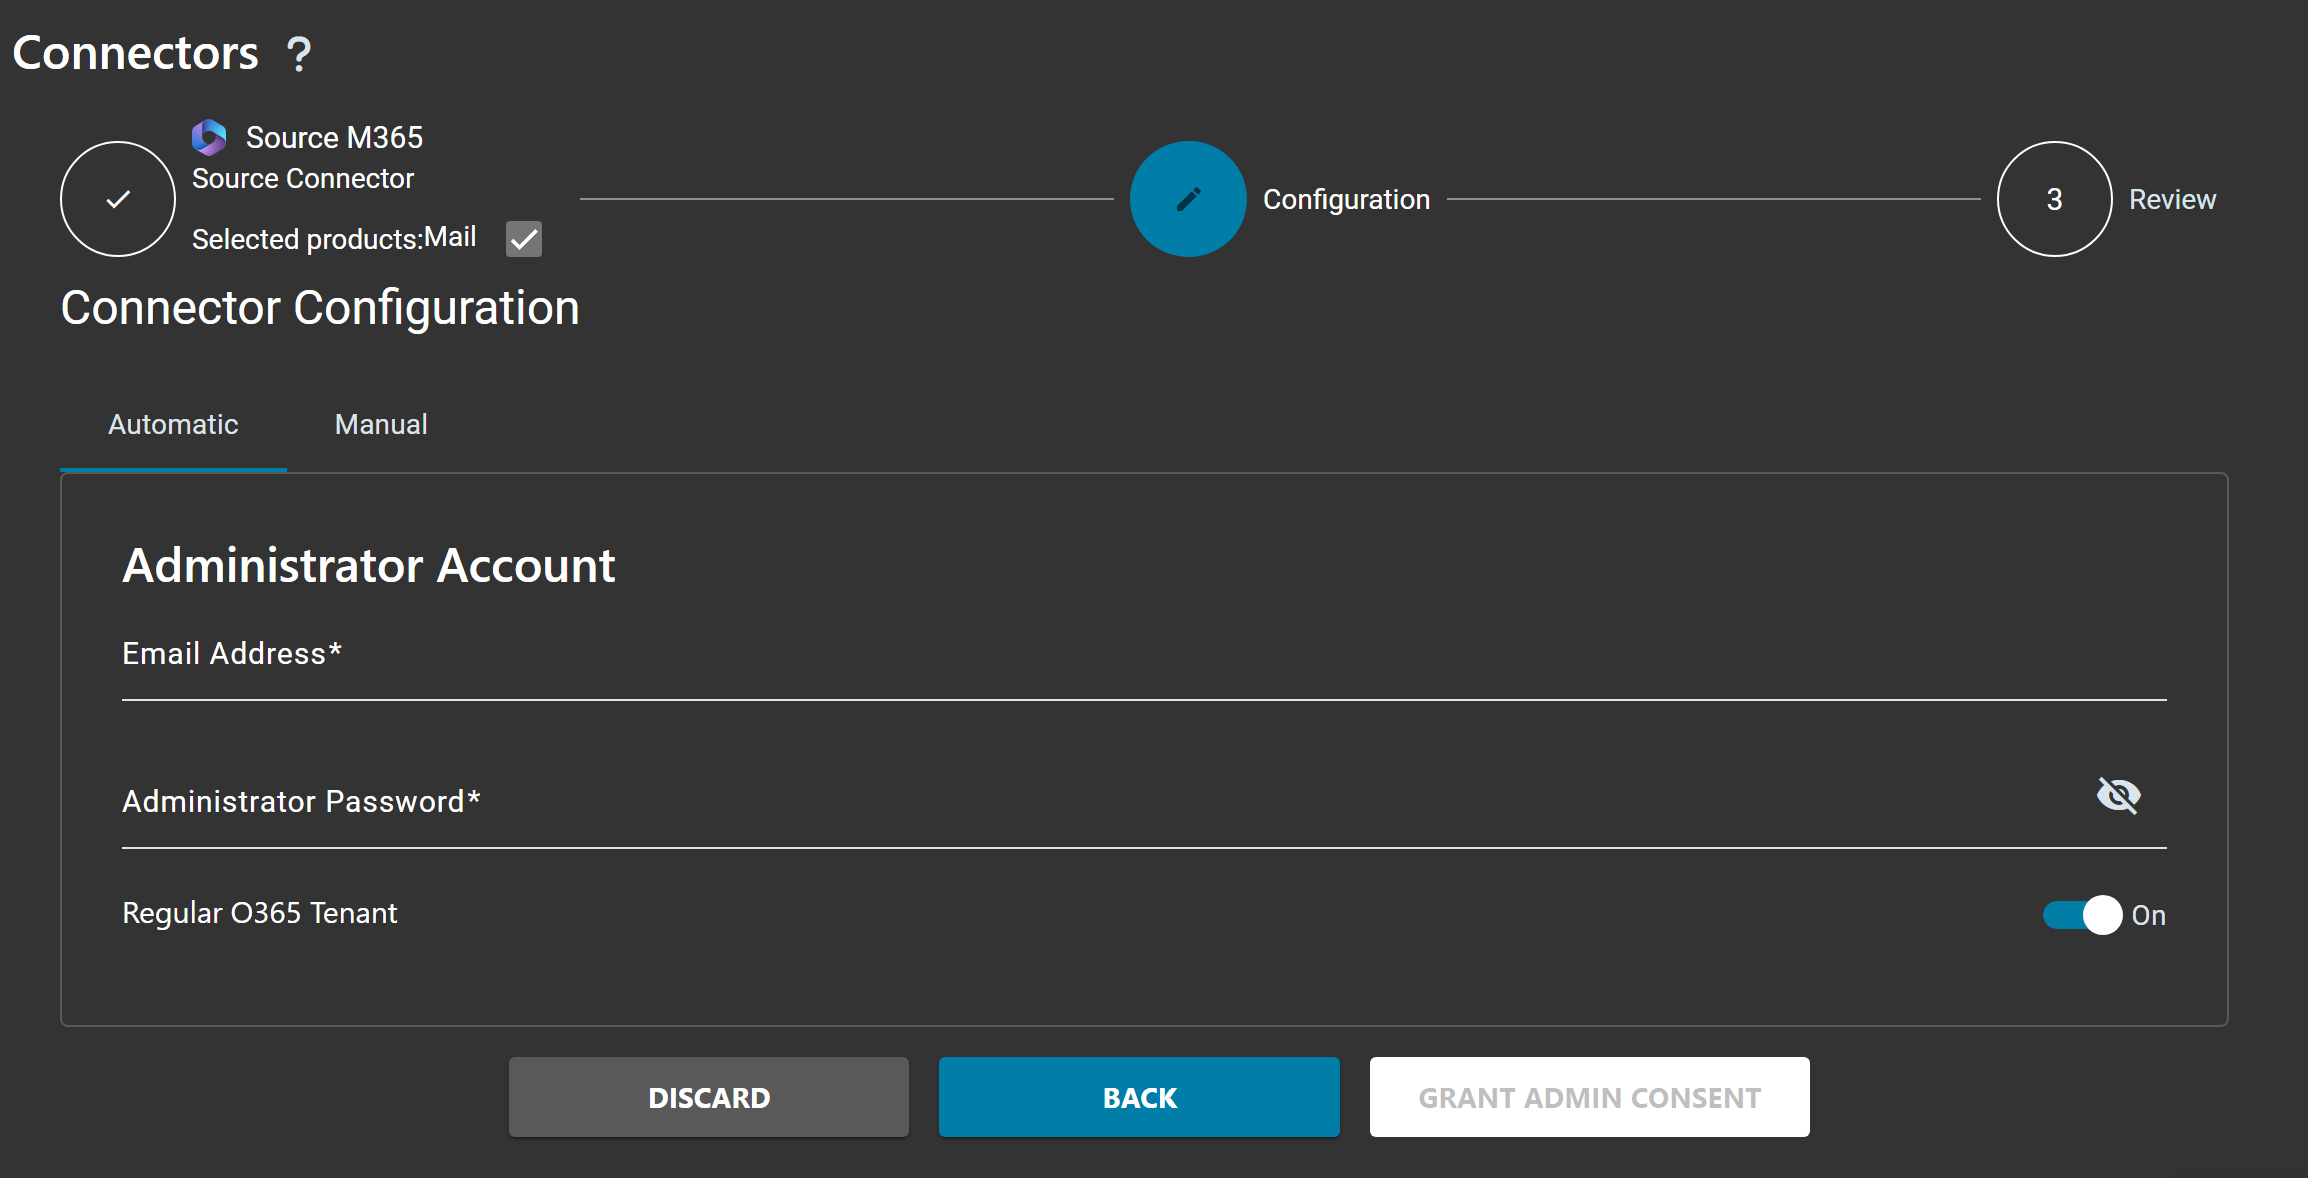Open the Connectors help question mark
The width and height of the screenshot is (2308, 1178).
click(x=298, y=54)
